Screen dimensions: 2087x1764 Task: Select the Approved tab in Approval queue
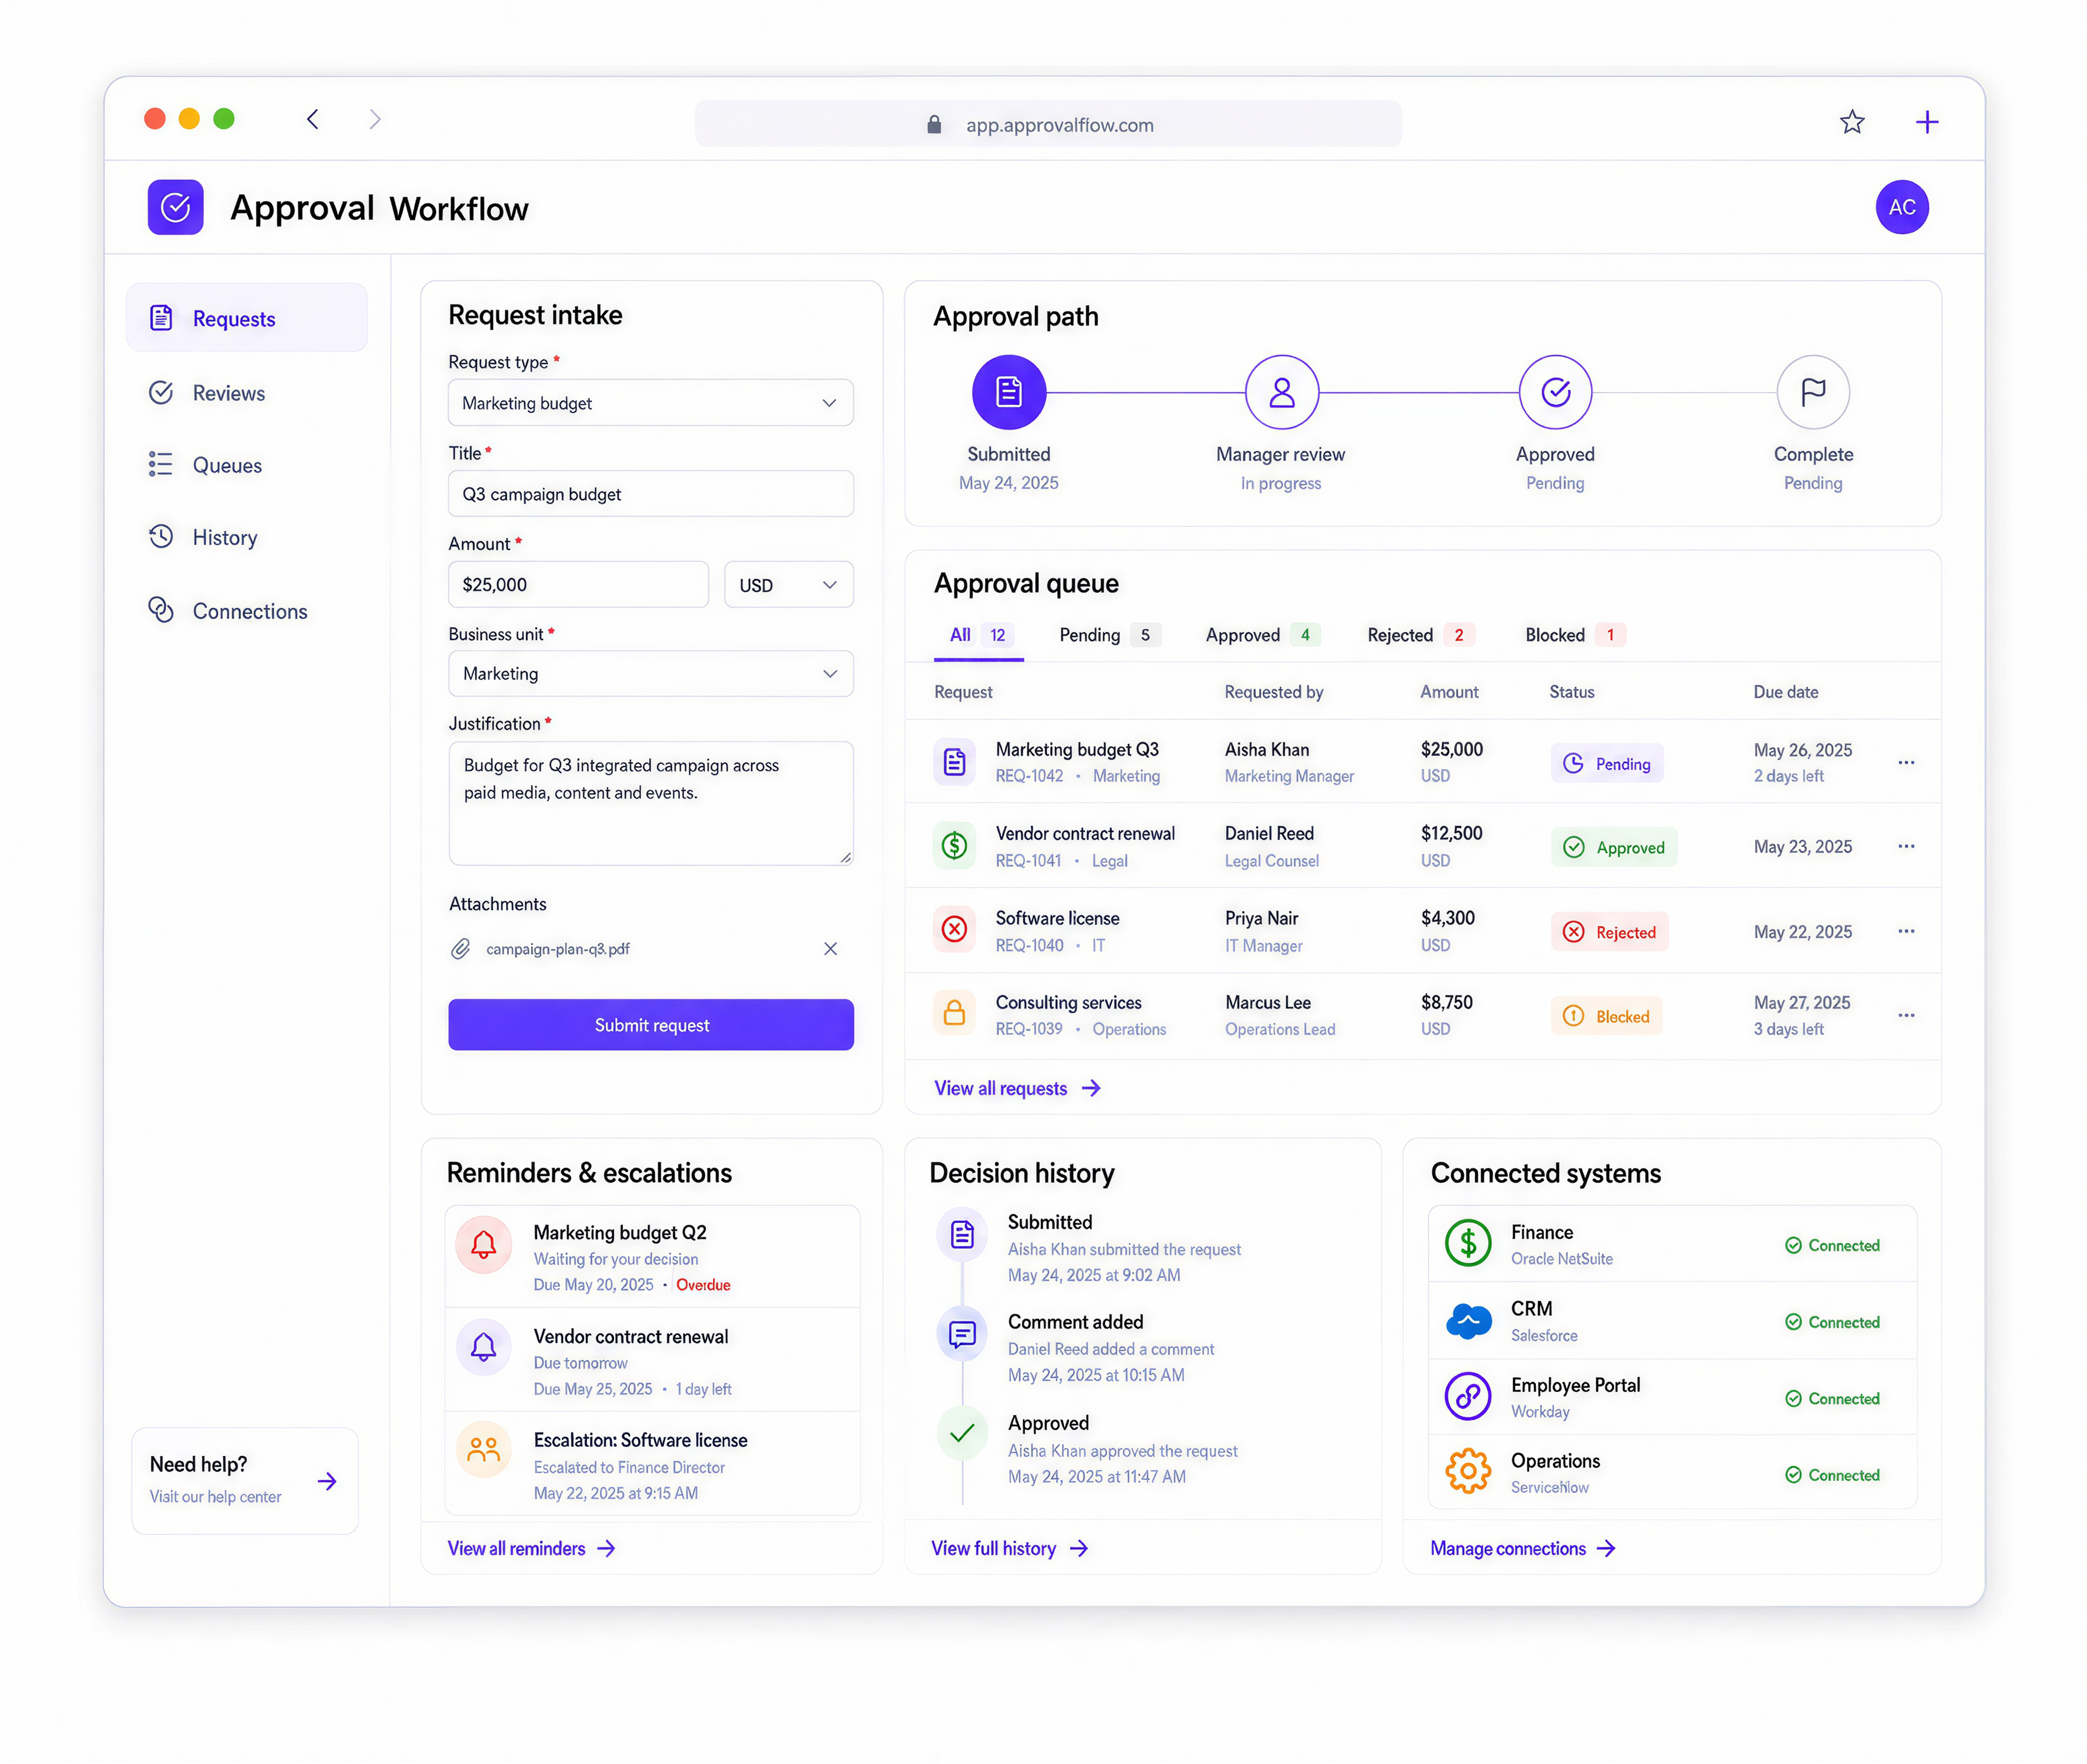(x=1263, y=635)
